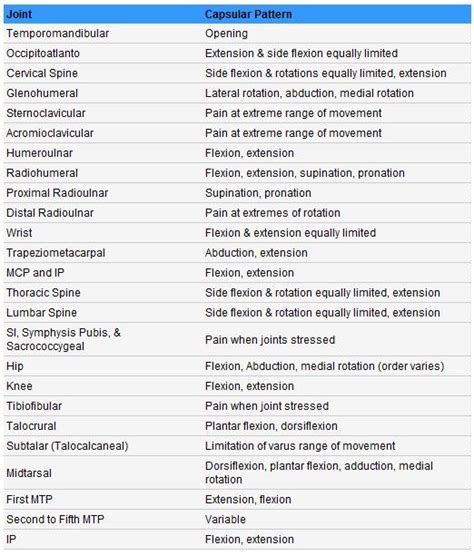
Task: Select the MCP and IP row
Action: 237,273
